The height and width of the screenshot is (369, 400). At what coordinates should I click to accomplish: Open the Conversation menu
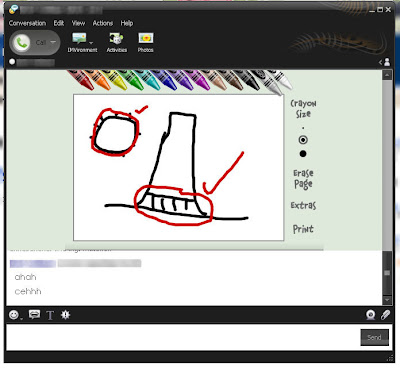pyautogui.click(x=27, y=23)
